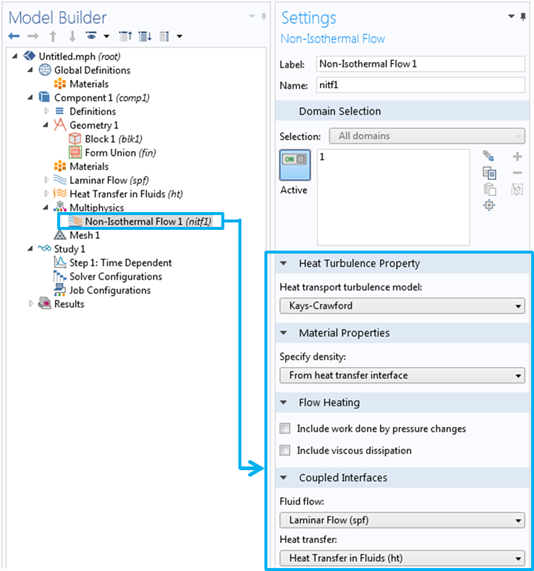
Task: Open Model Builder window options arrow
Action: click(252, 16)
